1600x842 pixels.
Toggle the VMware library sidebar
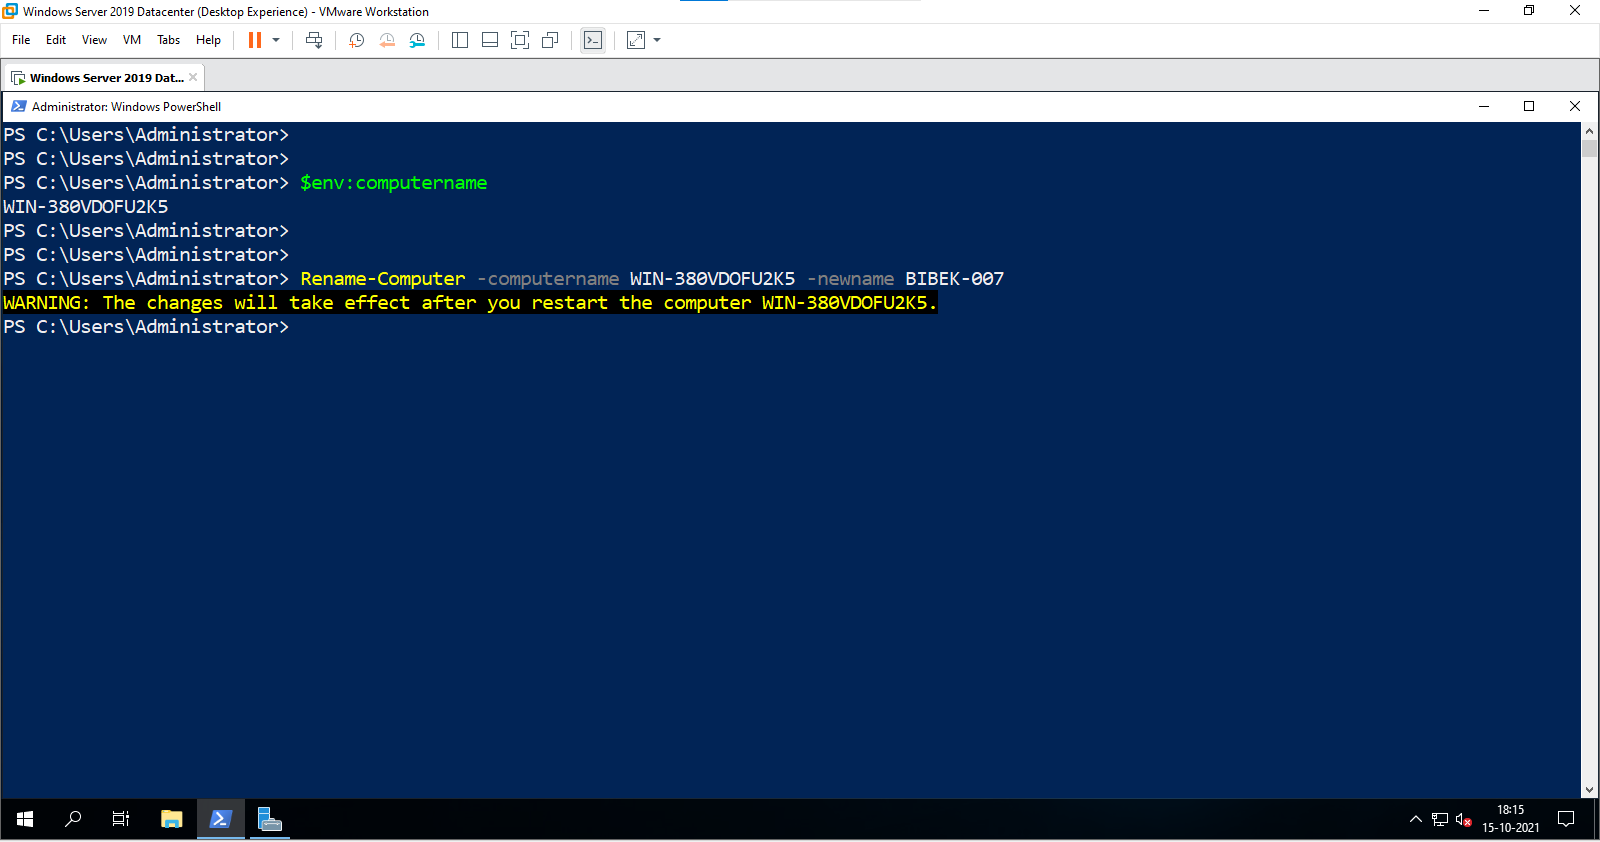[460, 40]
